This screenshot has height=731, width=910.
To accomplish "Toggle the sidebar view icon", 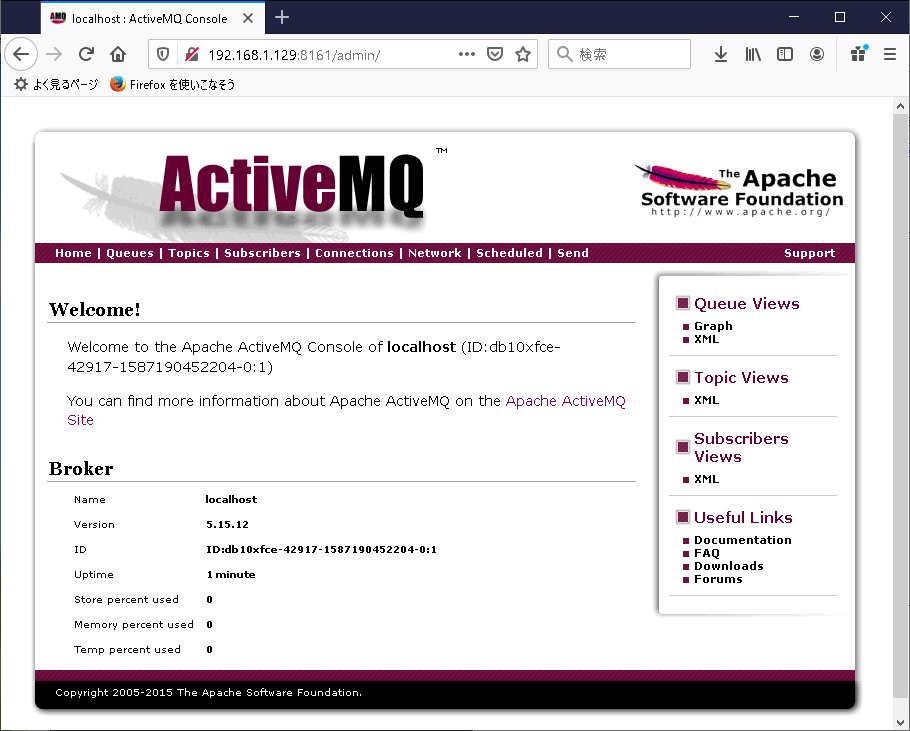I will pyautogui.click(x=785, y=54).
